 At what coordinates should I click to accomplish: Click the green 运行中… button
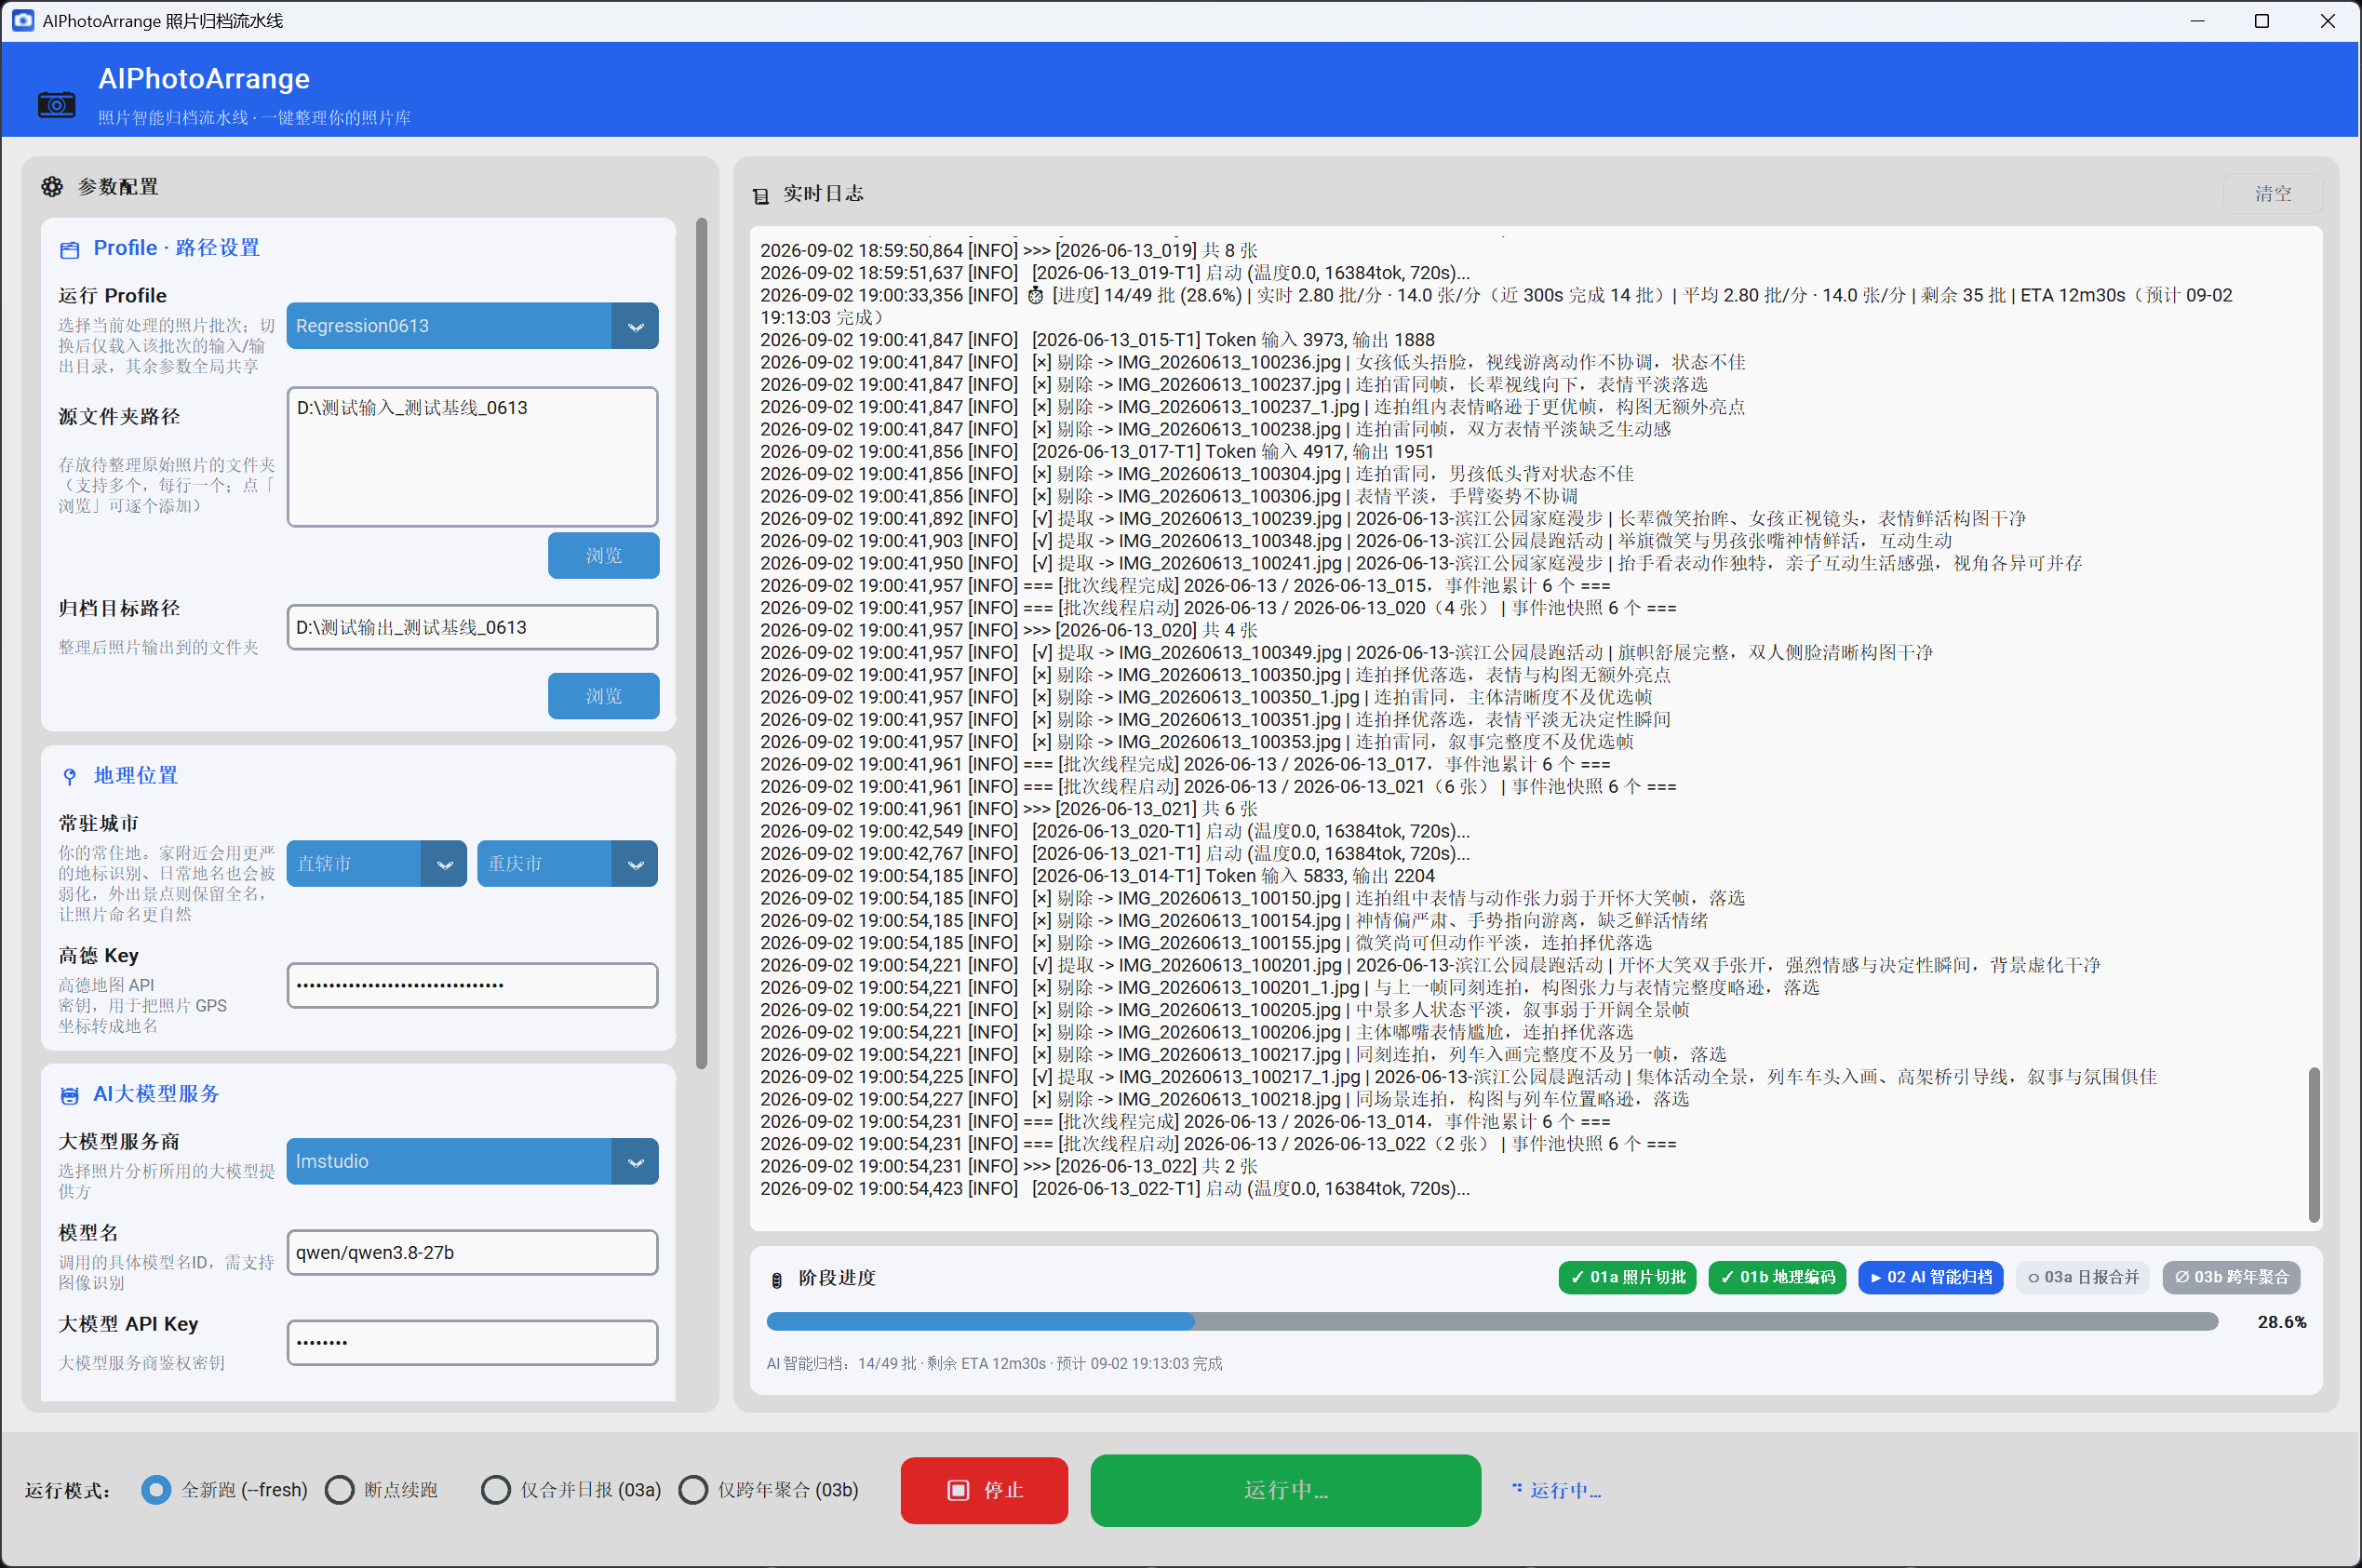(x=1285, y=1490)
